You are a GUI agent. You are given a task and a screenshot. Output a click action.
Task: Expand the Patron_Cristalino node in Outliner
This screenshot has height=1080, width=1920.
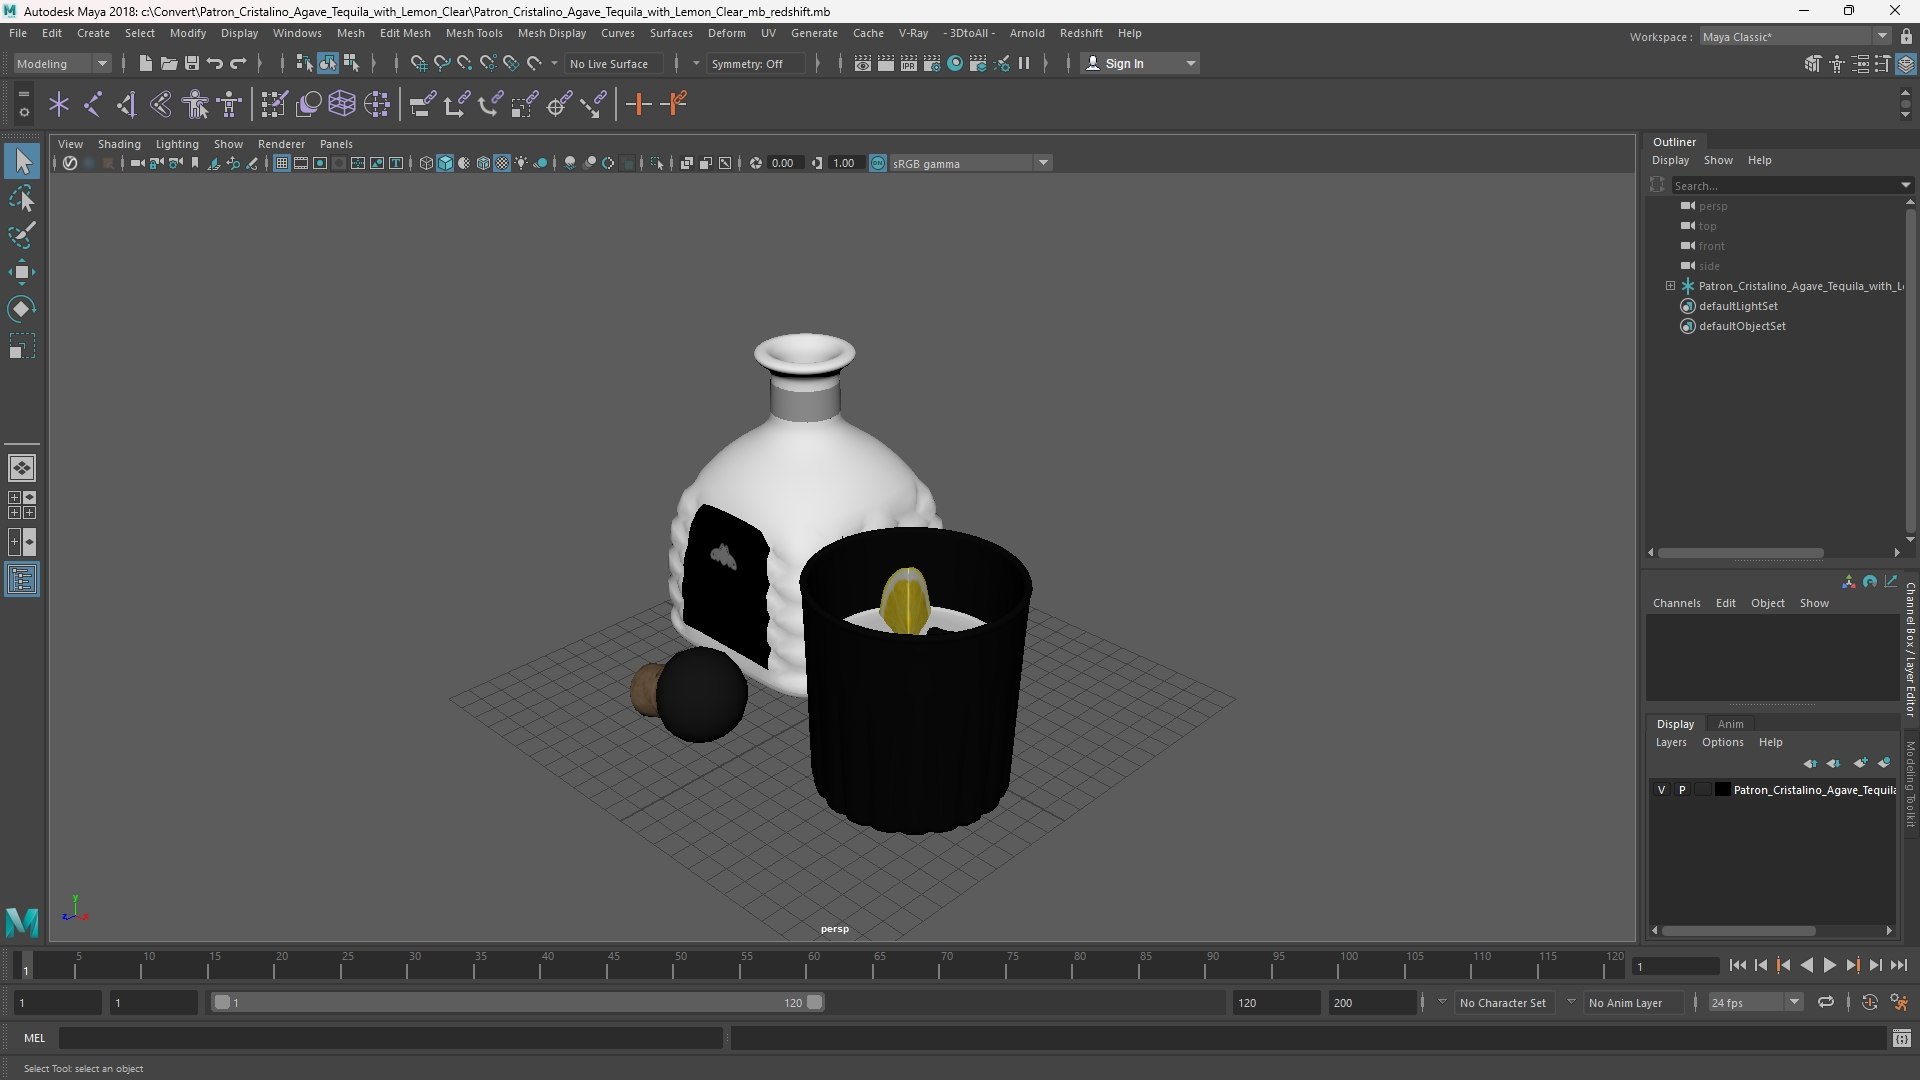1670,286
